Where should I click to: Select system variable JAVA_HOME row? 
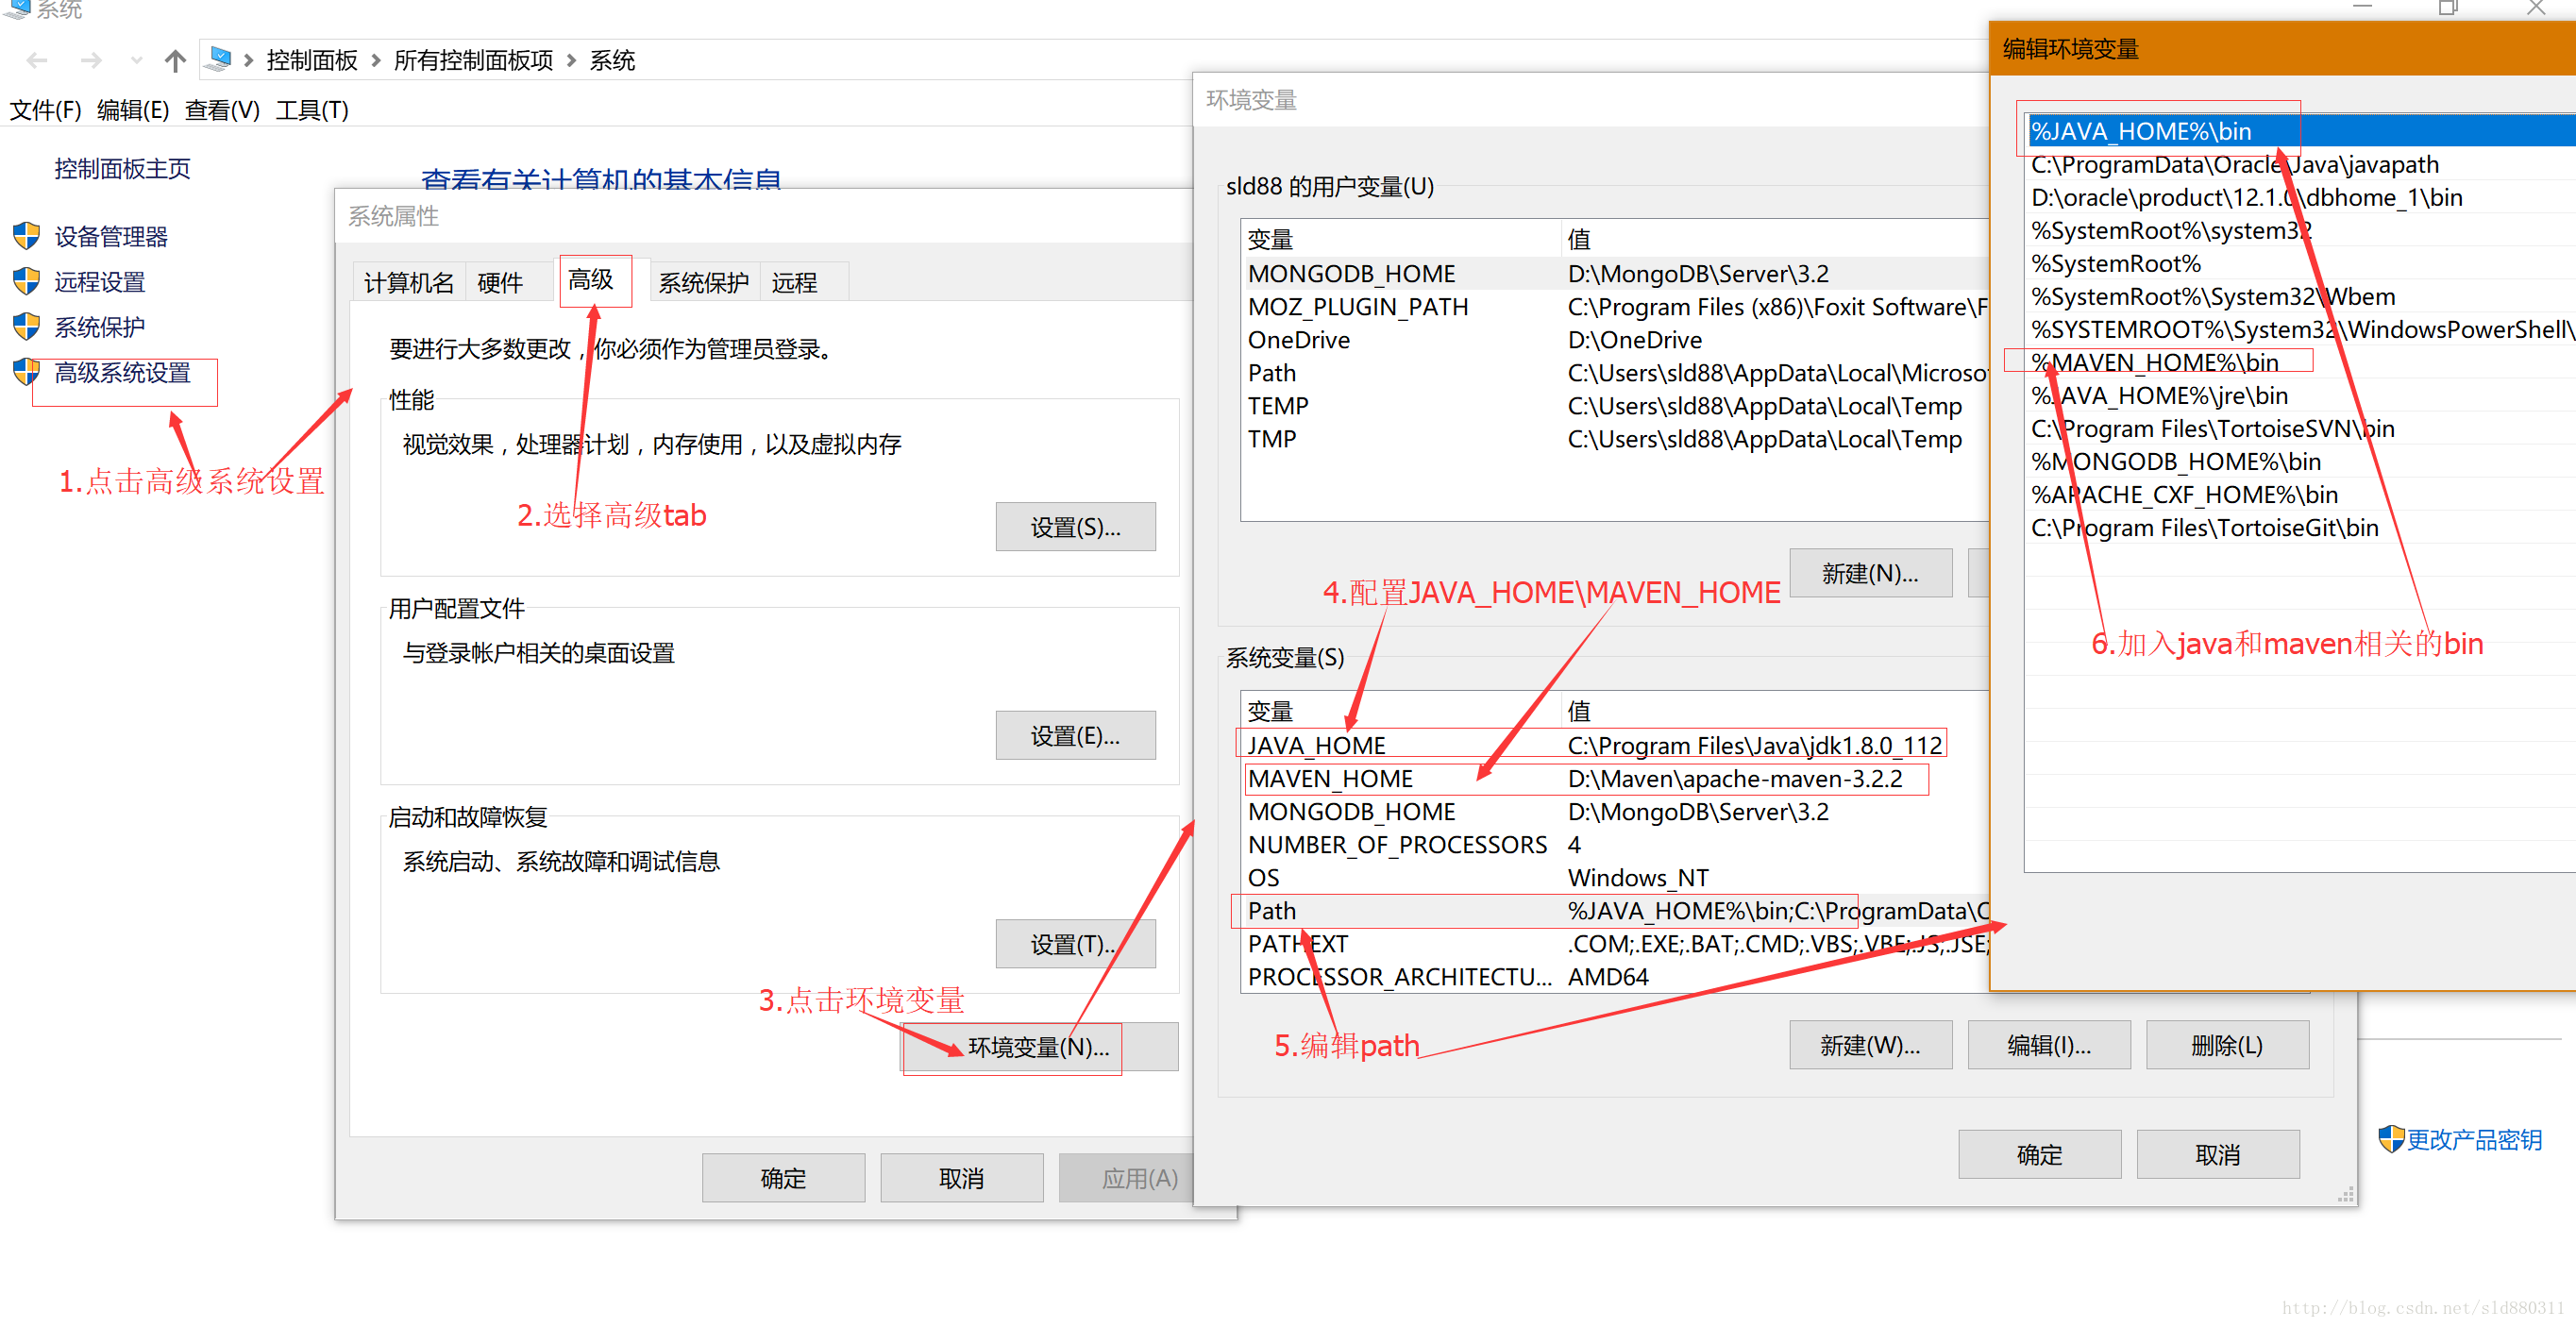1616,746
